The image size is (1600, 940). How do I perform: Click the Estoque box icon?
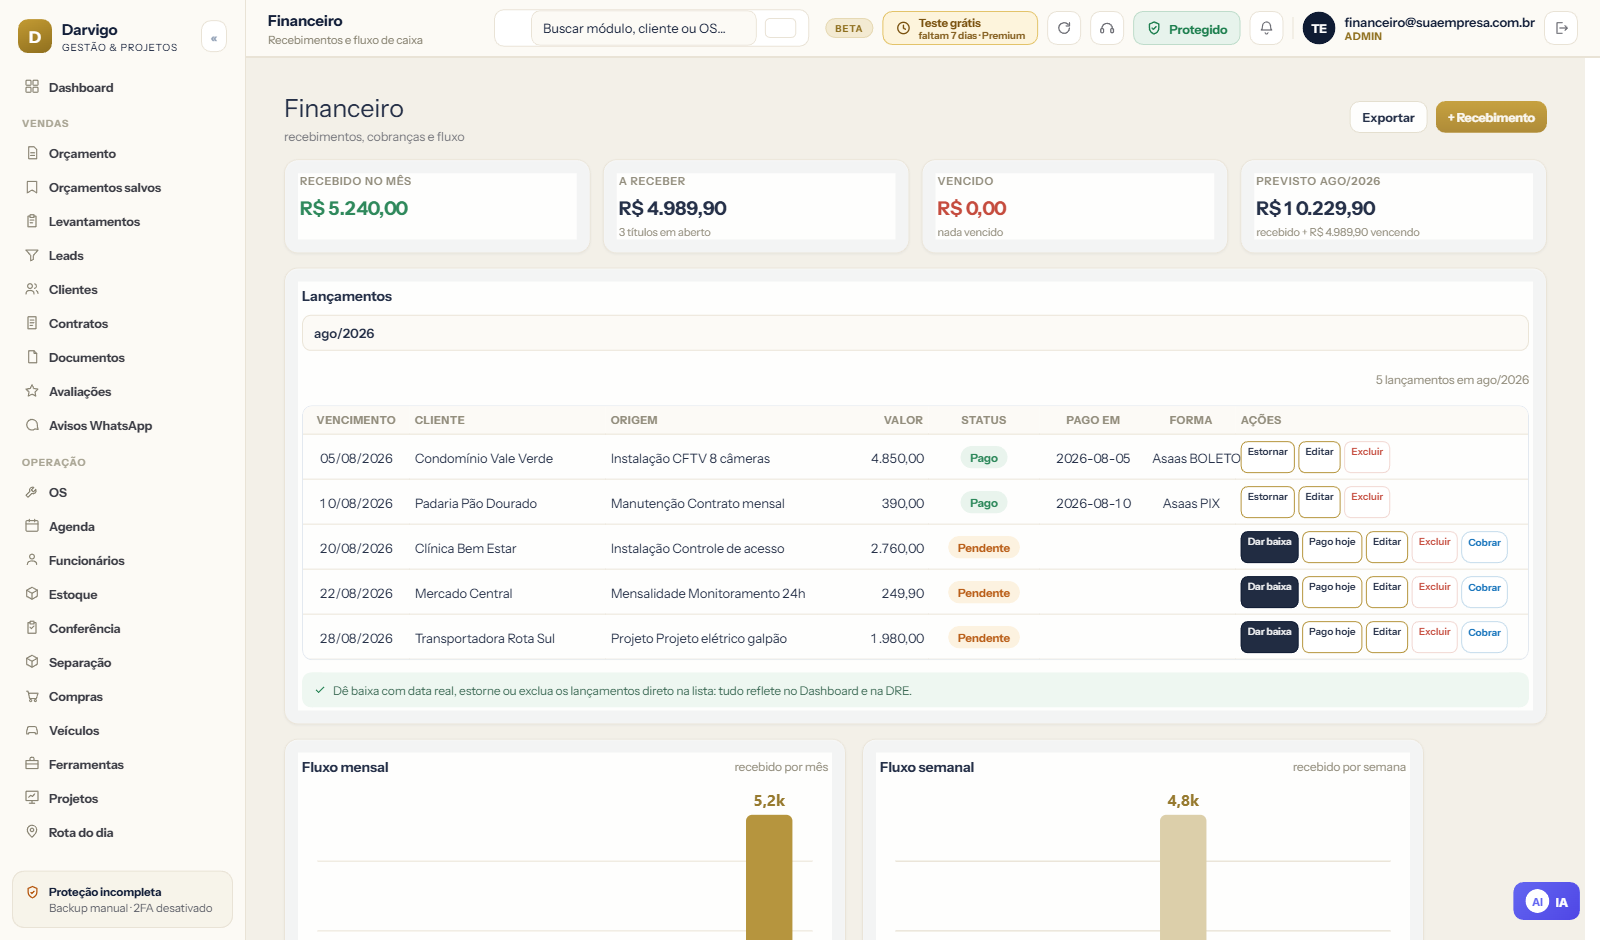click(32, 594)
